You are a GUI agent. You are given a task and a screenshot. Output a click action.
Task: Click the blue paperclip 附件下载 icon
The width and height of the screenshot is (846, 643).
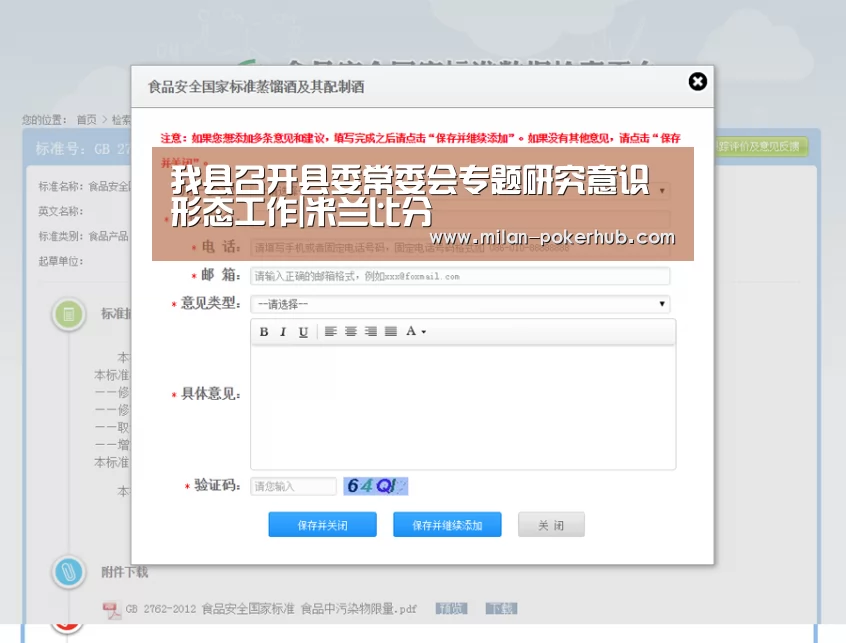(x=69, y=572)
